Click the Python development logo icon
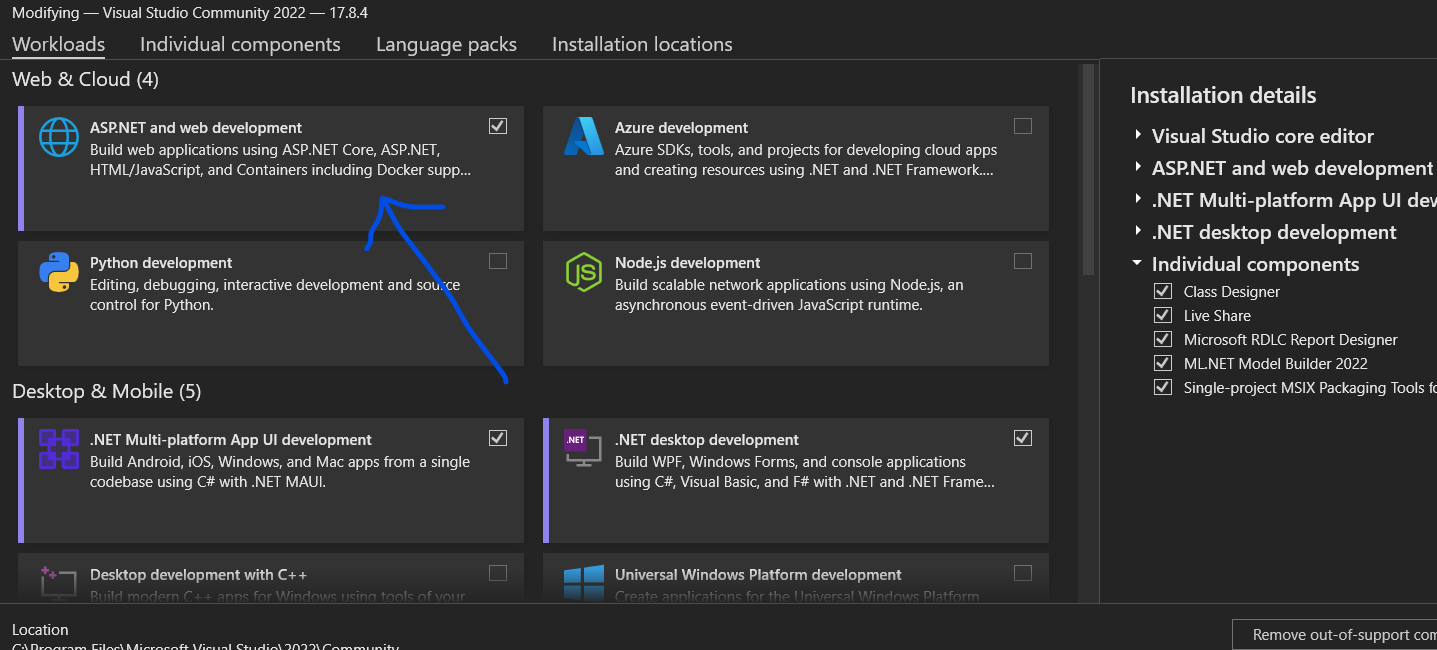This screenshot has height=650, width=1437. 59,272
